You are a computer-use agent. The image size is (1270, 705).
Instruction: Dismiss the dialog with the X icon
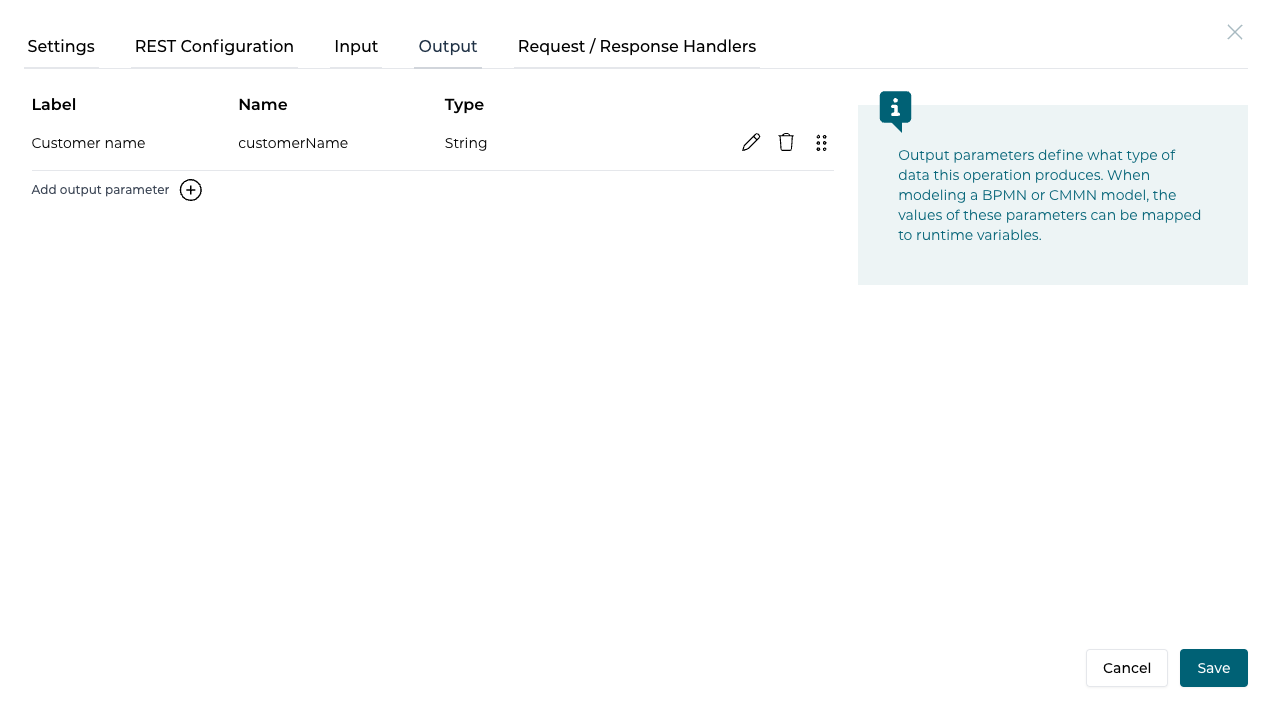pyautogui.click(x=1234, y=32)
